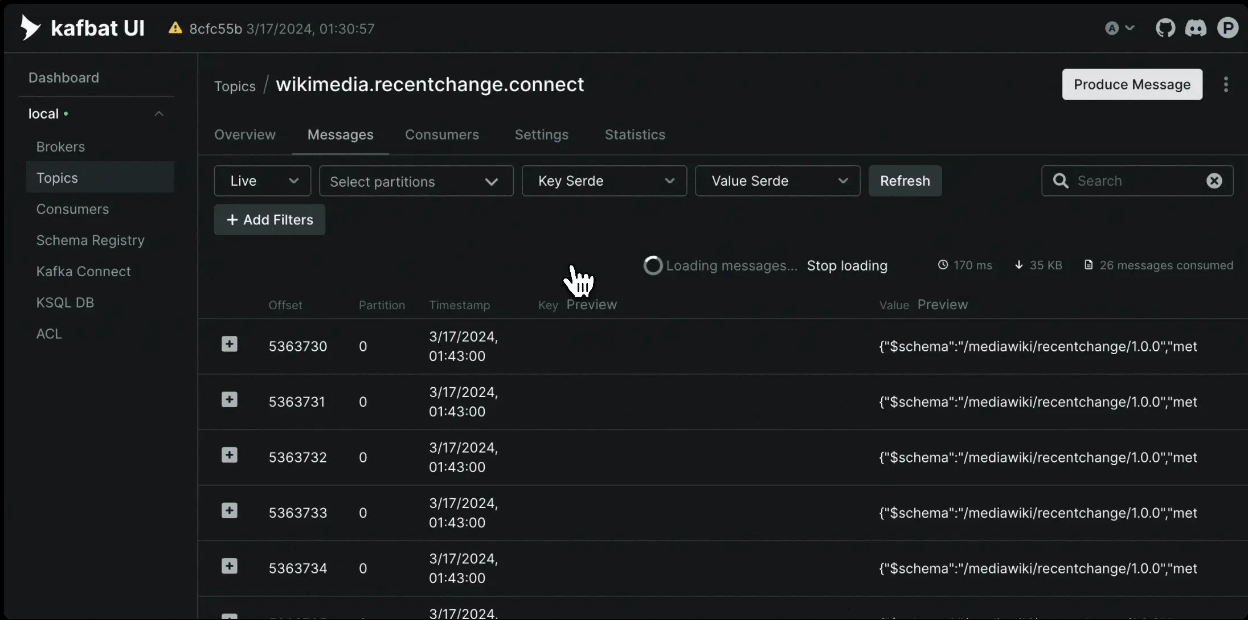1248x620 pixels.
Task: Click the value preview of offset 5363731
Action: (1038, 402)
